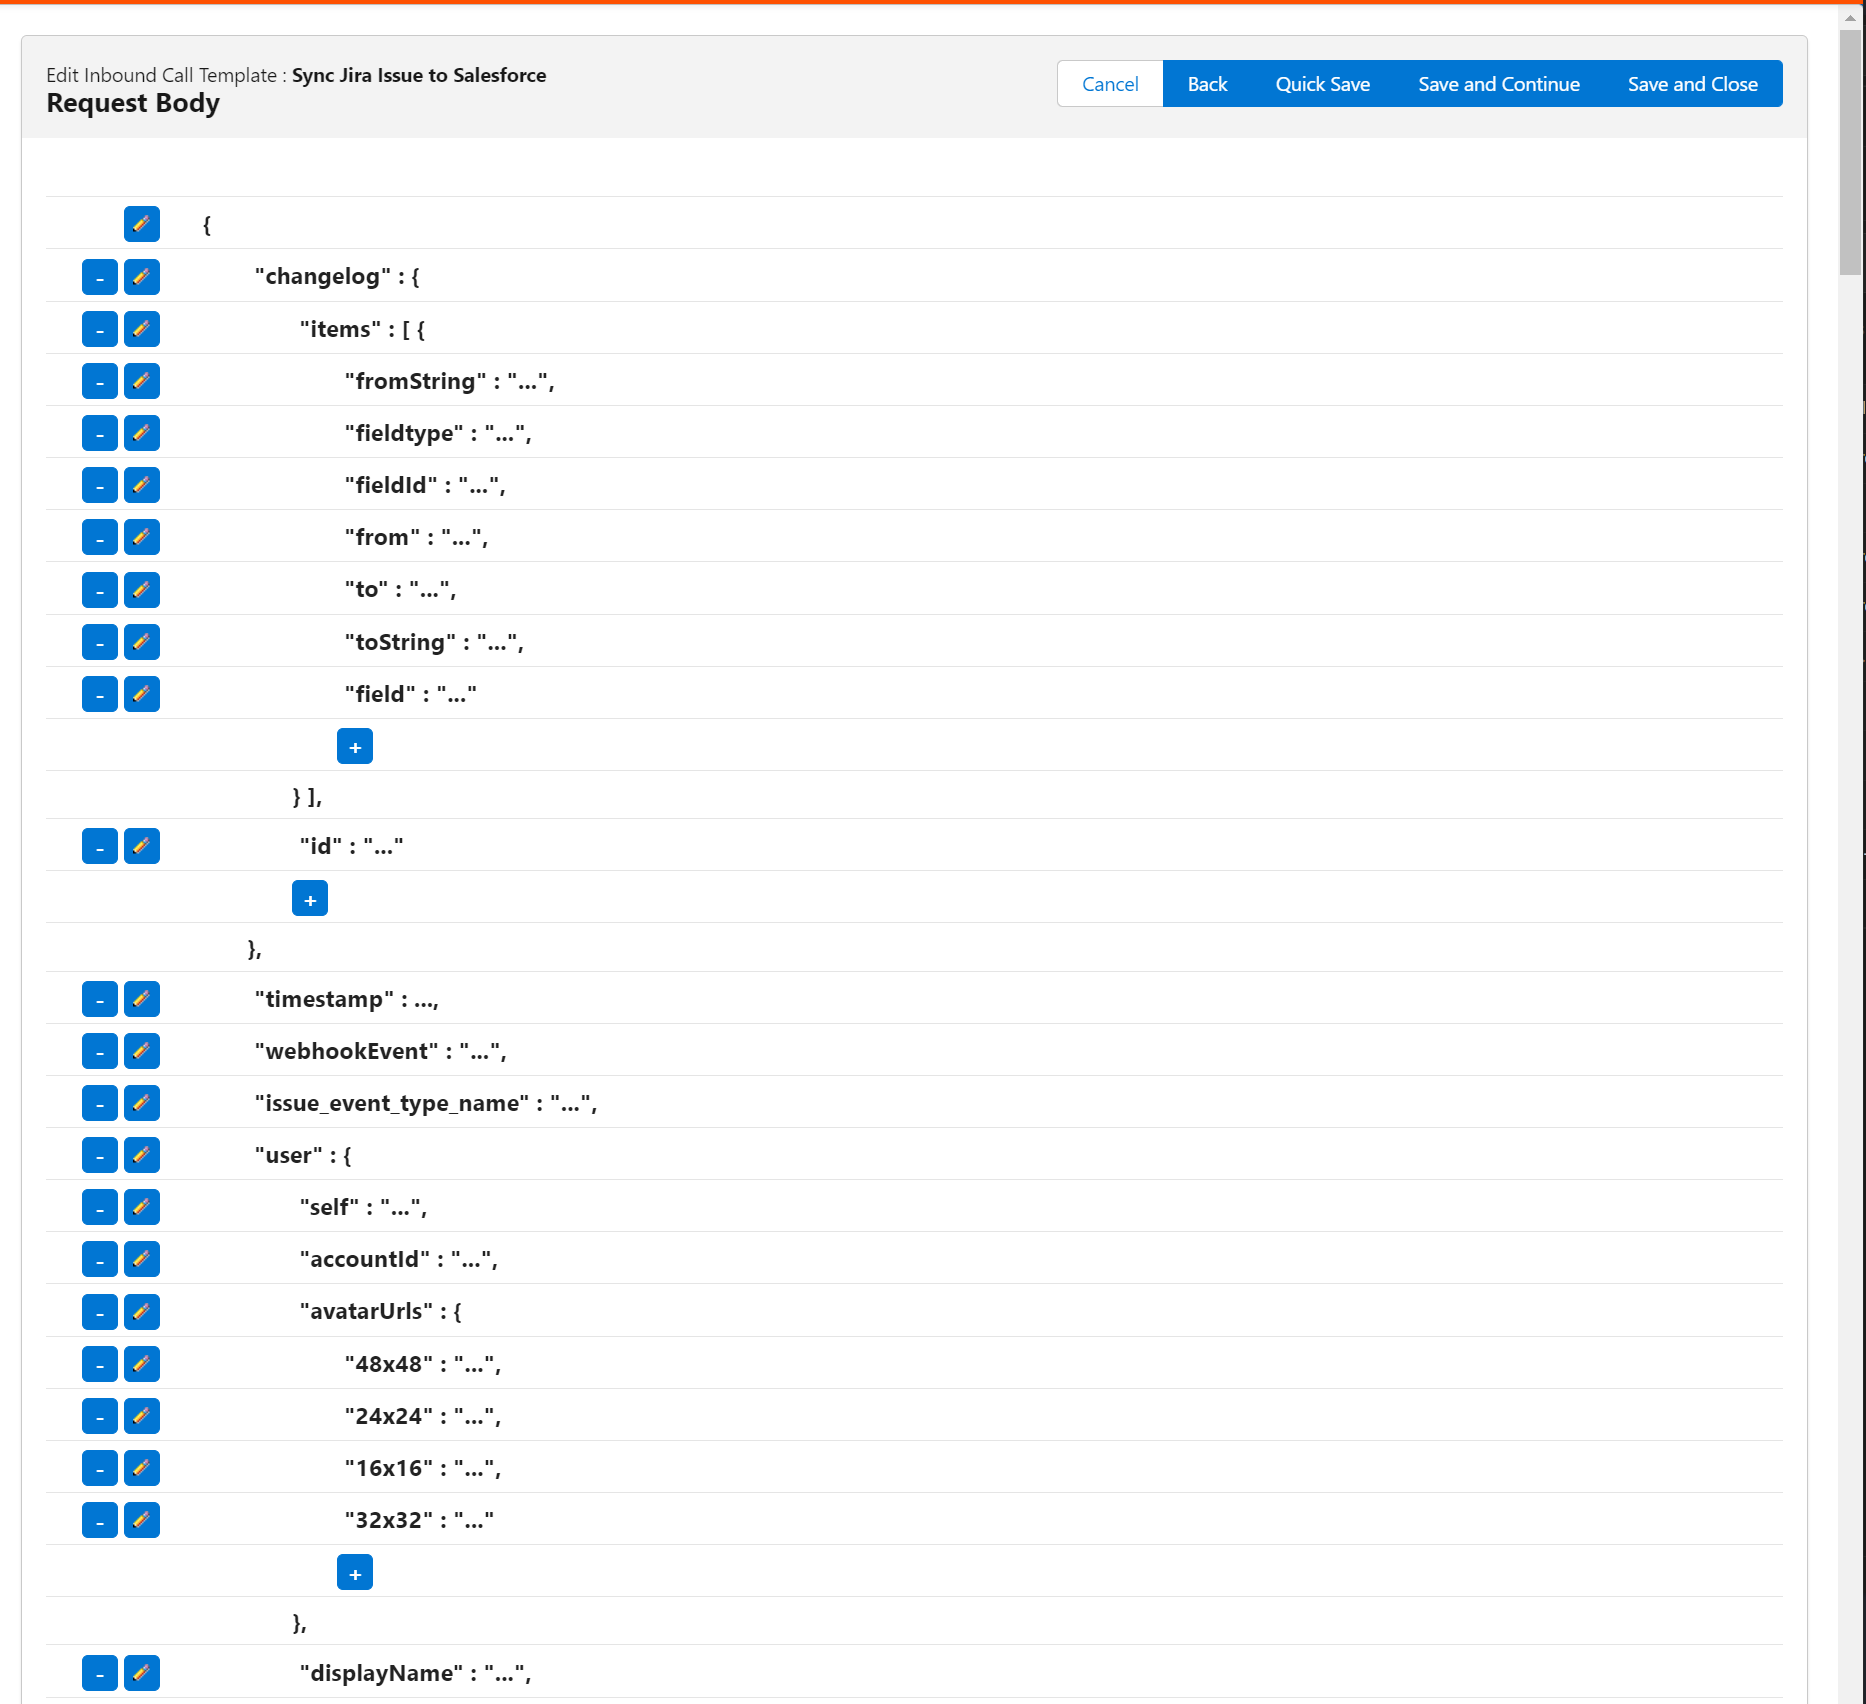Click the "issue_event_type_name" key text
The height and width of the screenshot is (1704, 1866).
(392, 1103)
